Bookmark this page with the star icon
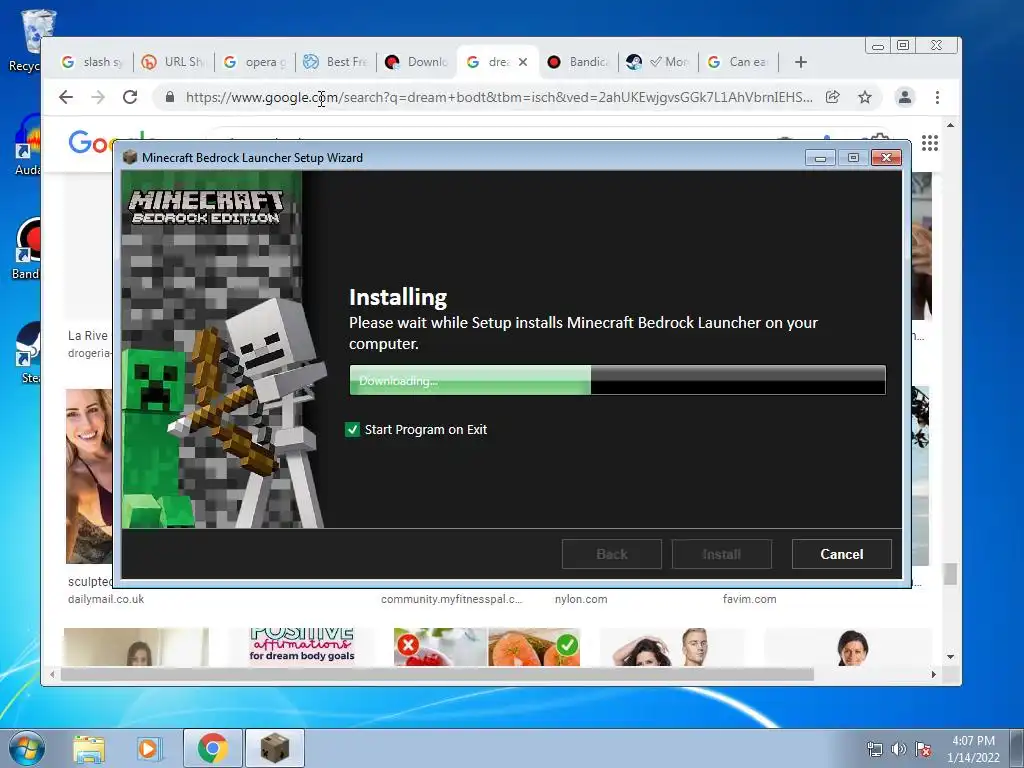 click(865, 97)
